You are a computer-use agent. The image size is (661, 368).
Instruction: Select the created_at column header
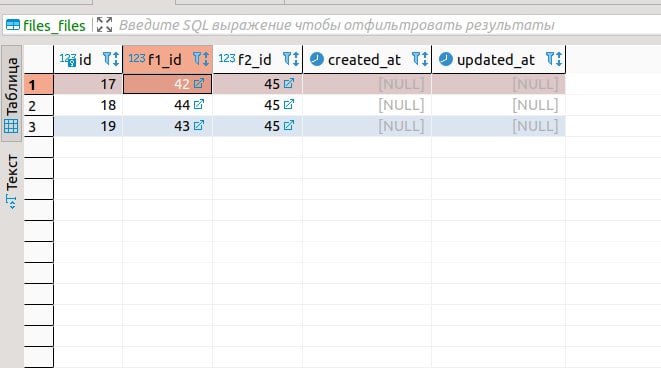(367, 59)
